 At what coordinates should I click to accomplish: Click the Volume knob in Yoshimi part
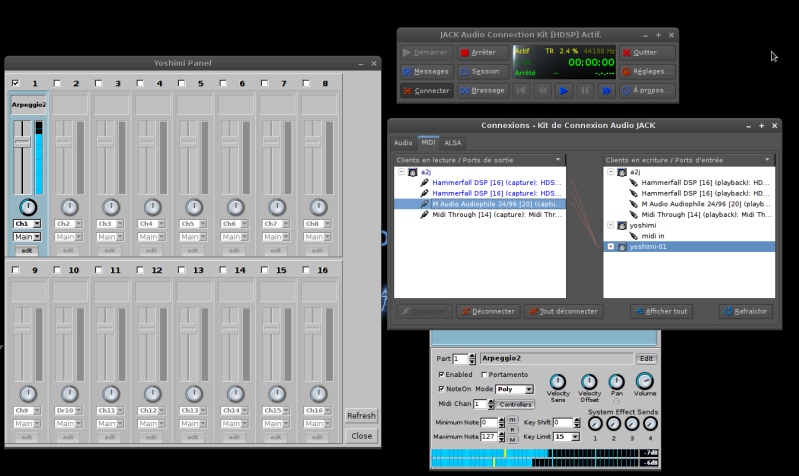[645, 381]
